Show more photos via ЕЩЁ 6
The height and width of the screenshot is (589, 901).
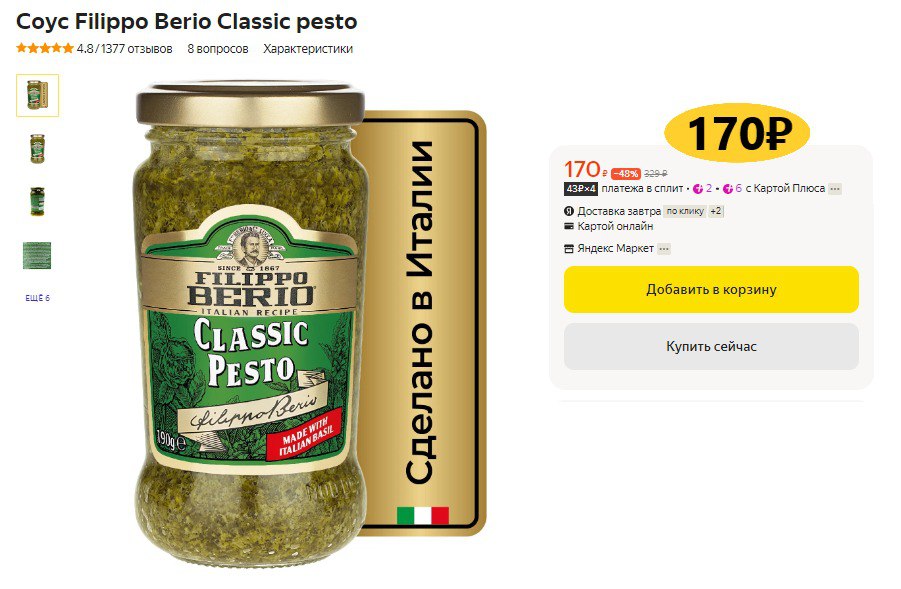(x=37, y=298)
